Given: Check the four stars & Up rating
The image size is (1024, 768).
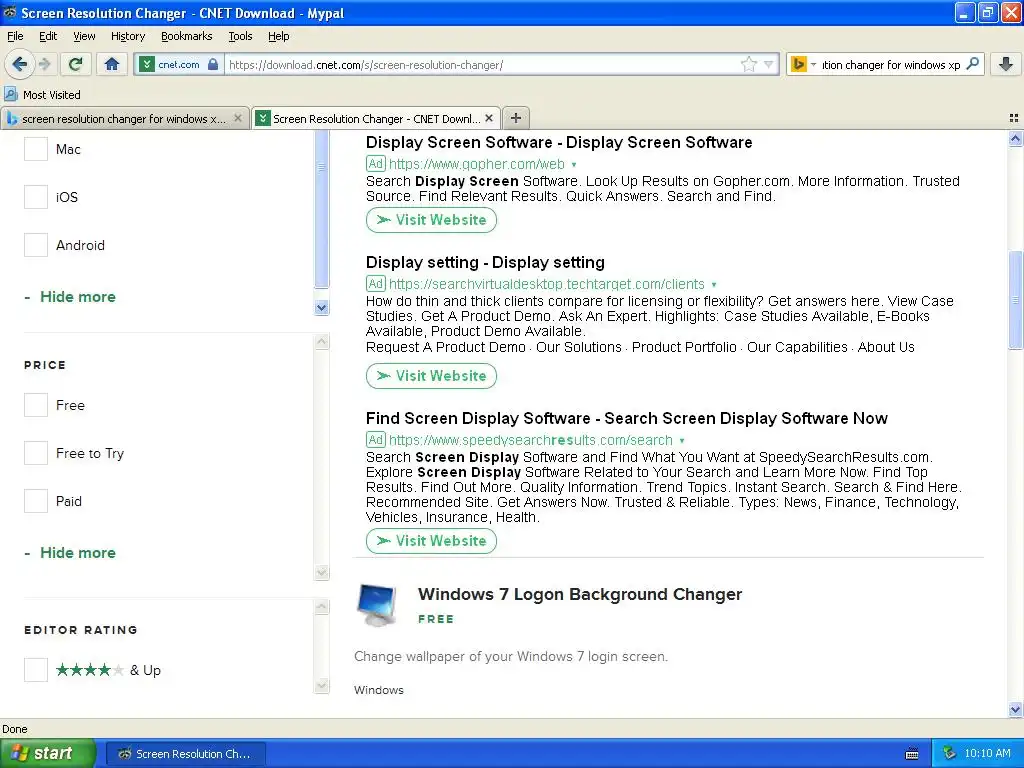Looking at the screenshot, I should pos(36,669).
